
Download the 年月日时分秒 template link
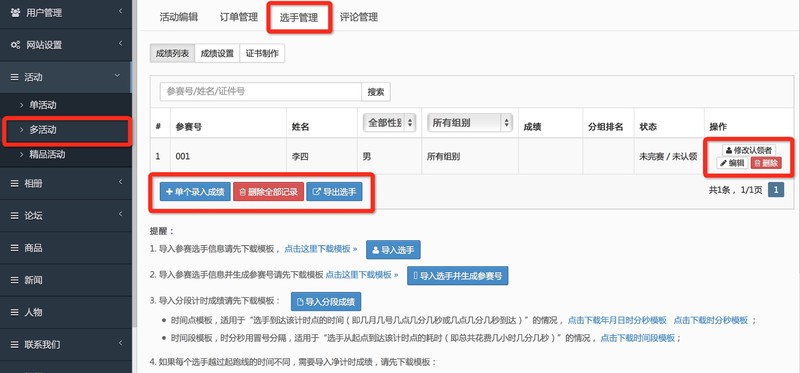click(x=617, y=320)
